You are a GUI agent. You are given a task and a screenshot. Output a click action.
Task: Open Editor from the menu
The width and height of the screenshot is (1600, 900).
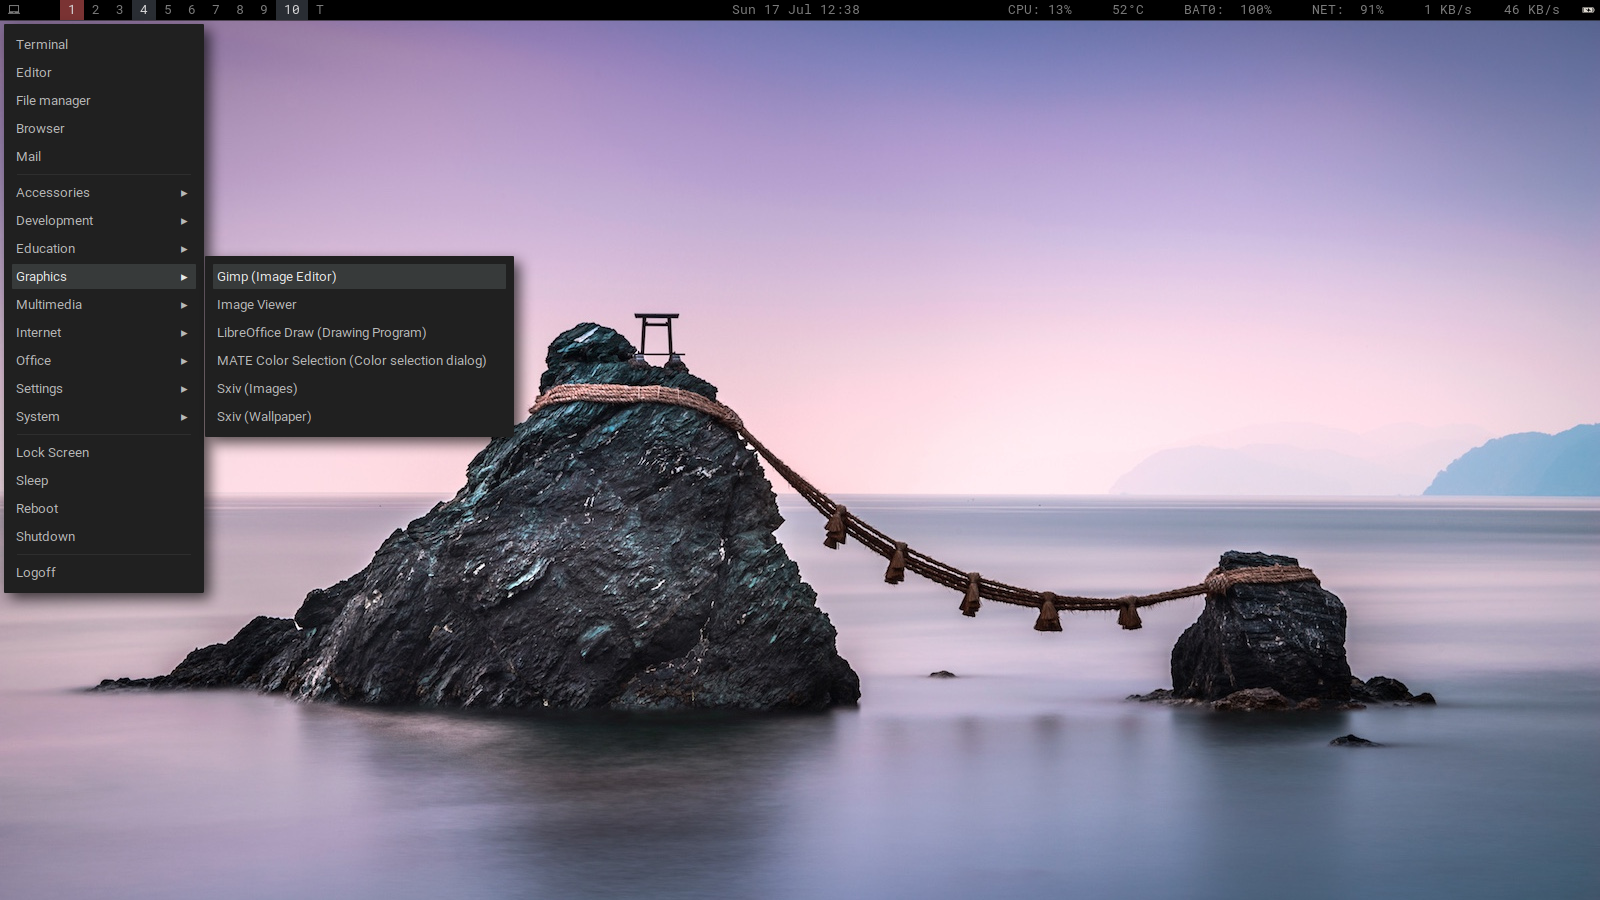pos(104,73)
